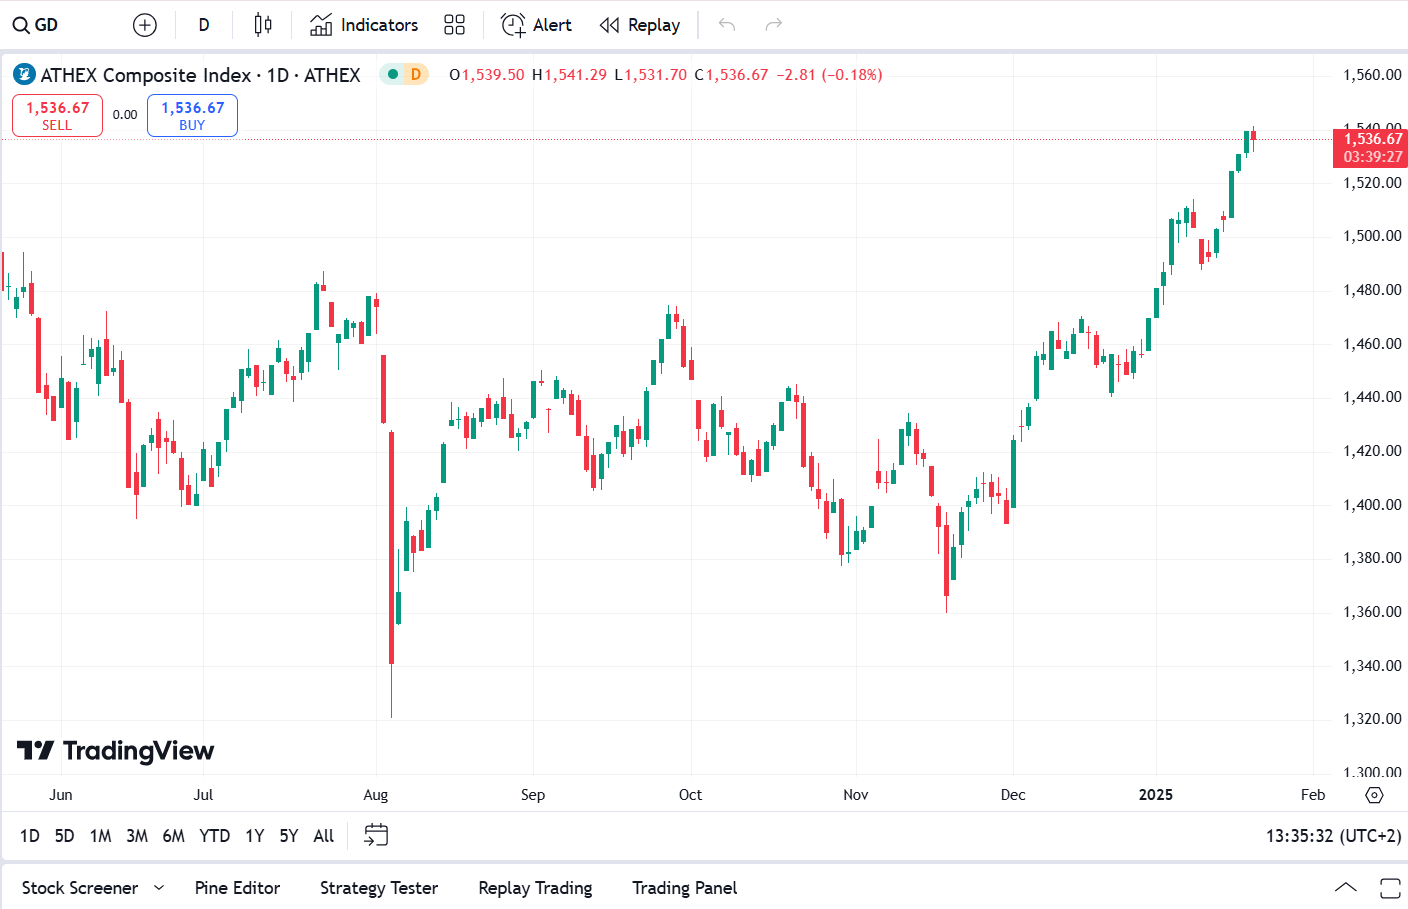Viewport: 1408px width, 909px height.
Task: Set the range to 1Y
Action: [x=255, y=836]
